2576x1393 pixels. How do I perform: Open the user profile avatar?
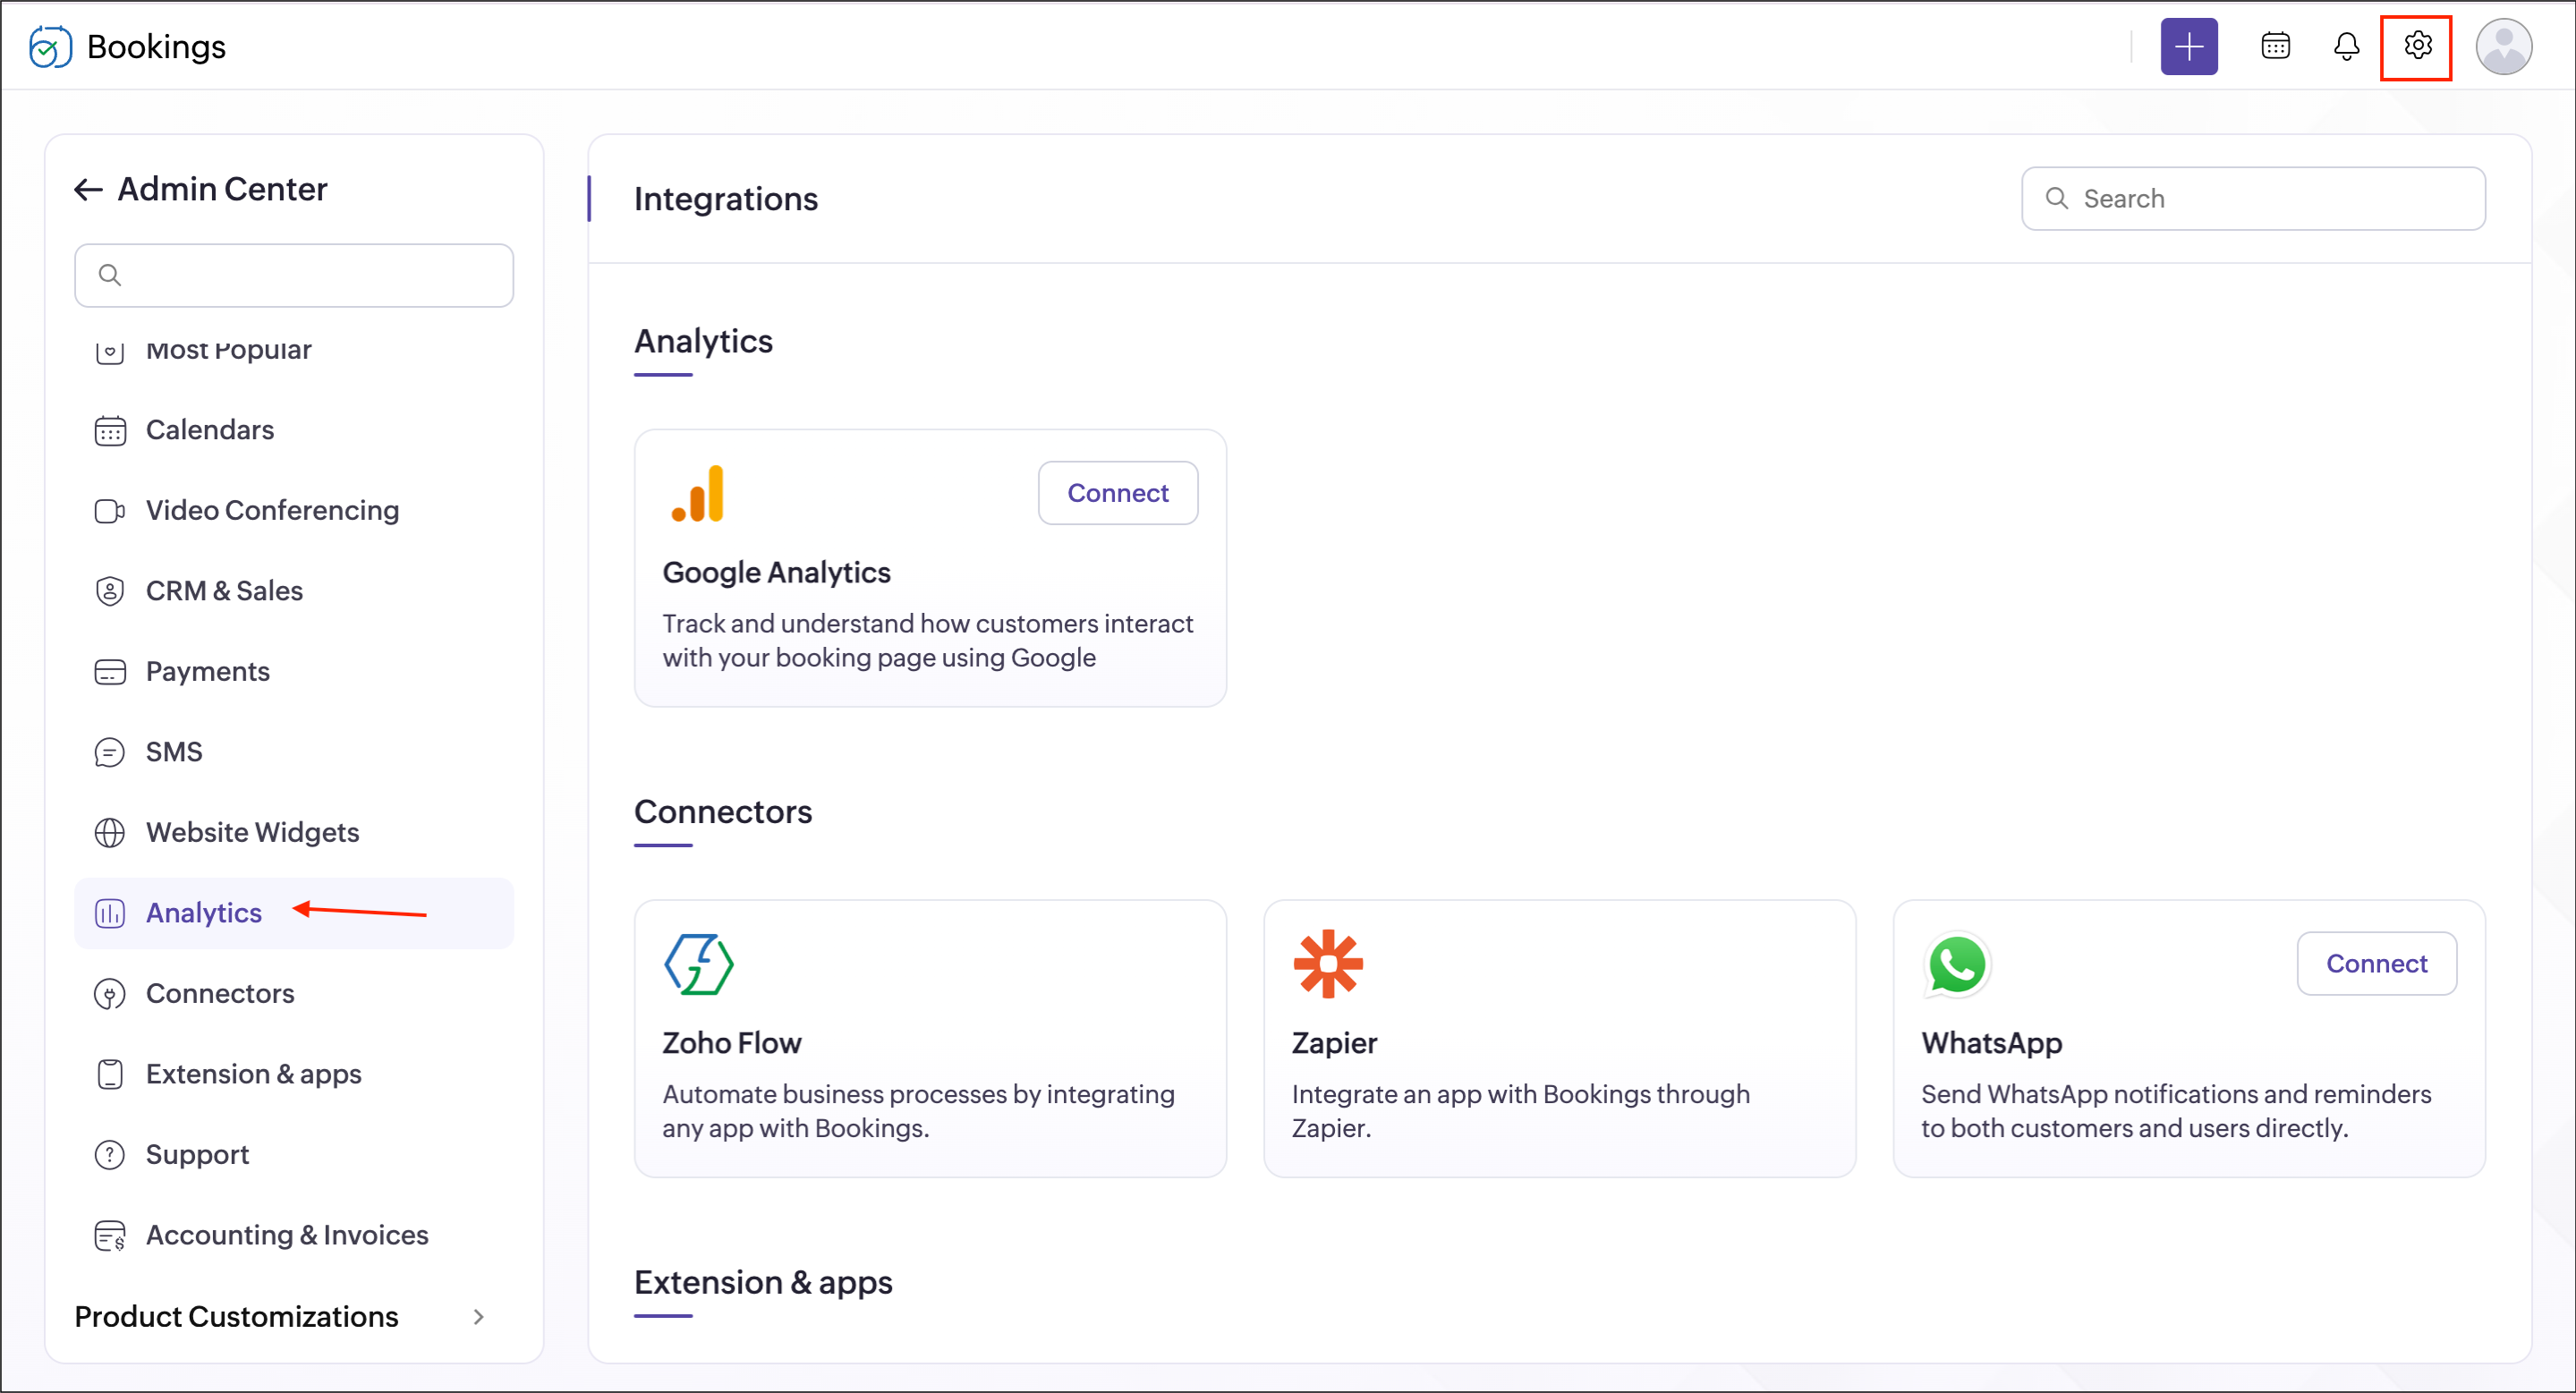tap(2503, 46)
